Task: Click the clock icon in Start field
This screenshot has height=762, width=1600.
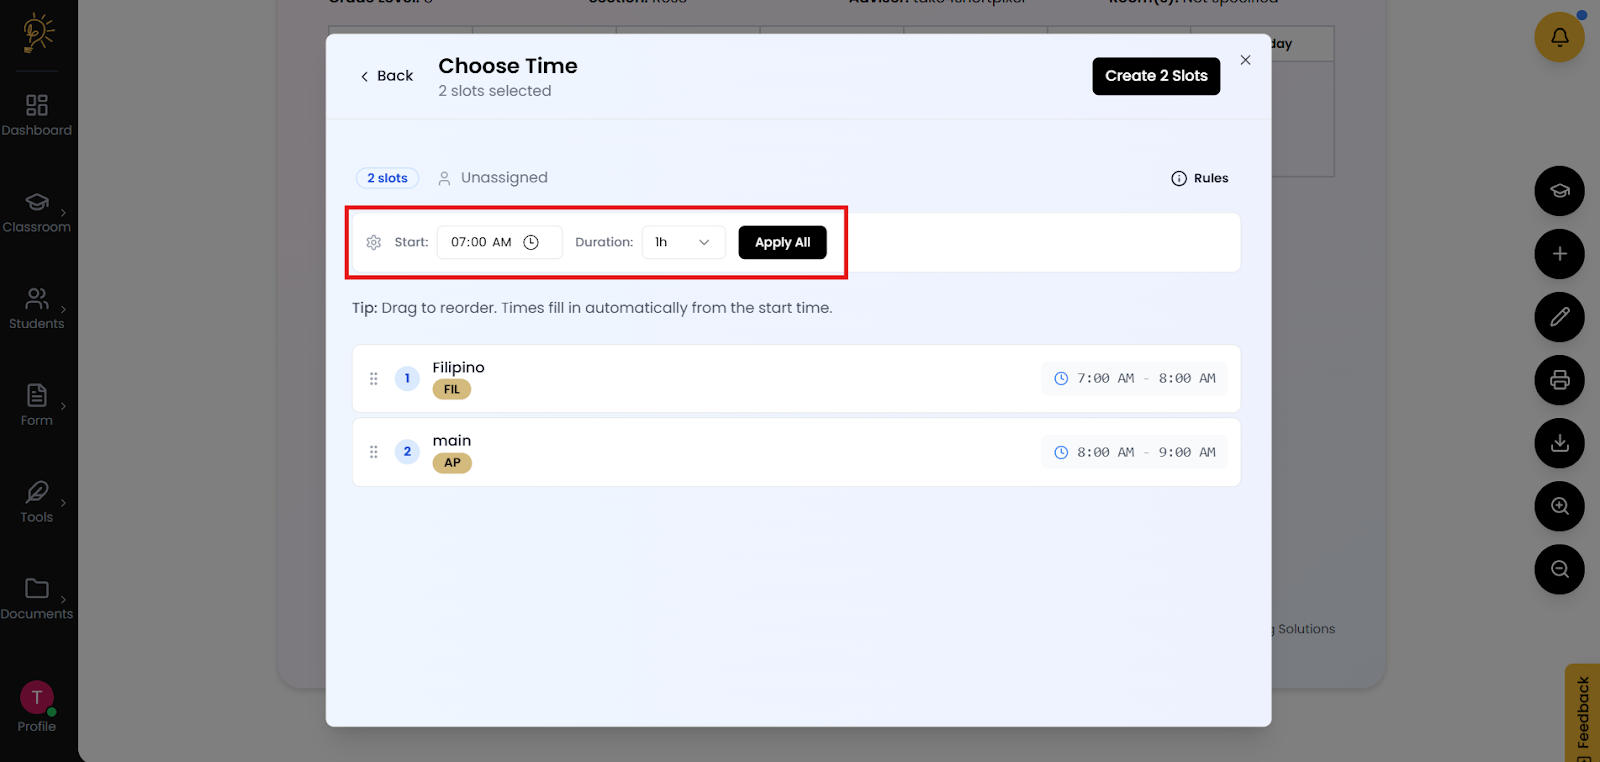Action: (531, 242)
